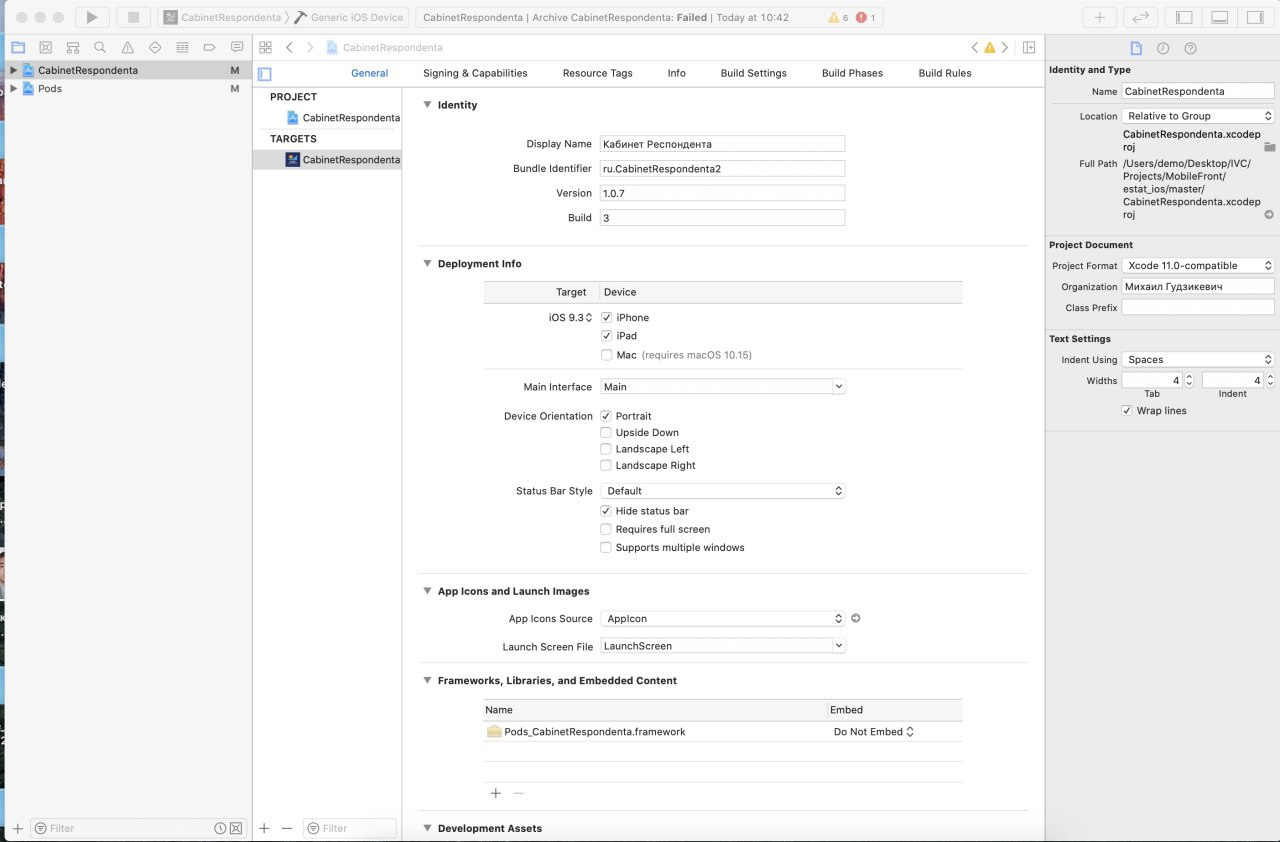1280x842 pixels.
Task: Open the Find navigator magnifier icon
Action: 100,47
